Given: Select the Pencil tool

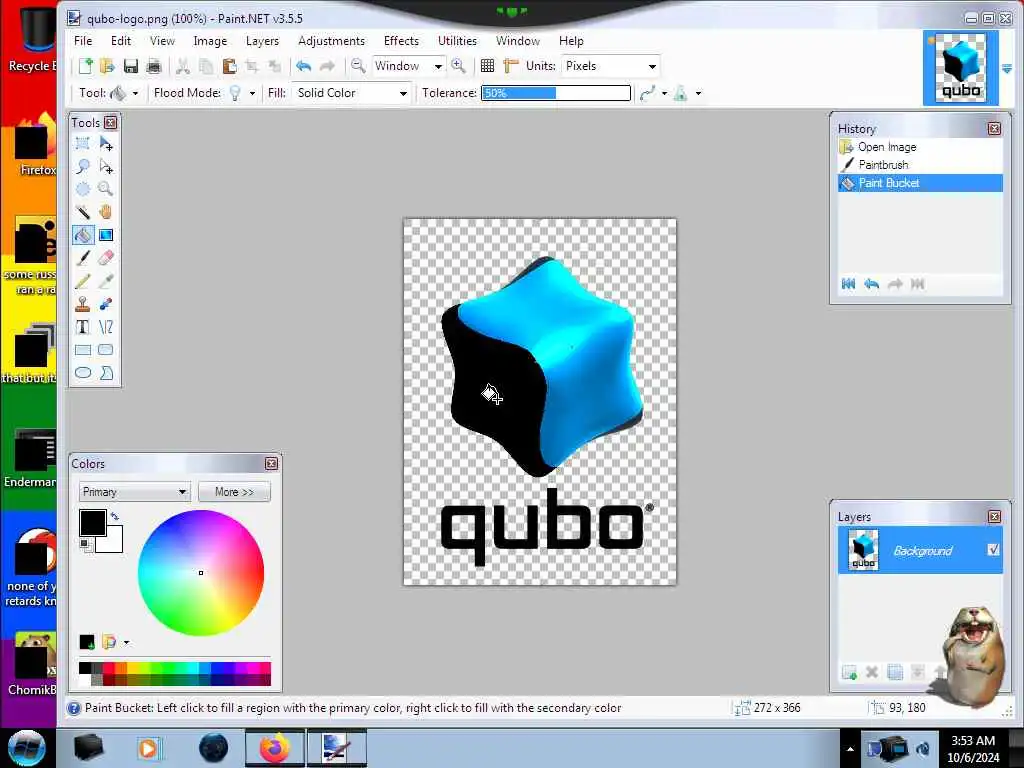Looking at the screenshot, I should click(83, 281).
